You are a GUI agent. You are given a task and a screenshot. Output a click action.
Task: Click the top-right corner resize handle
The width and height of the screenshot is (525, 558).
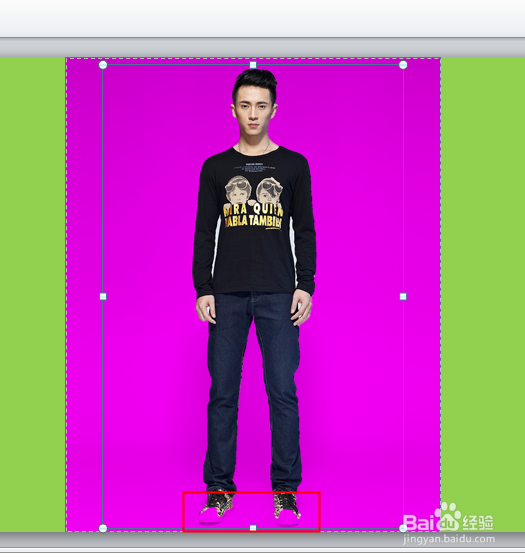pos(403,65)
